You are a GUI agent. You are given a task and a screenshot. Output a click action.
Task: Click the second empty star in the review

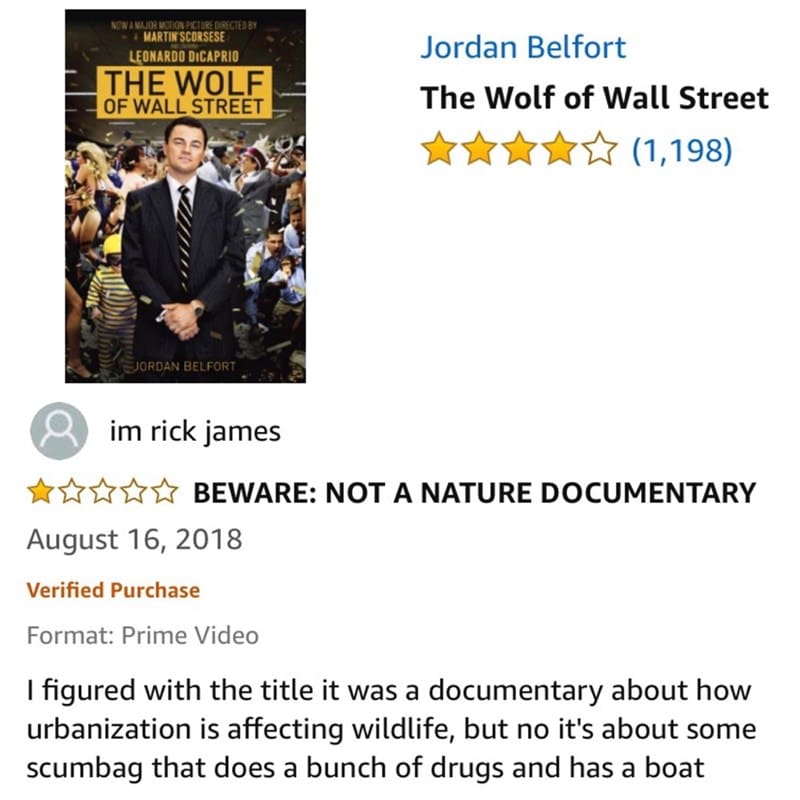[x=103, y=492]
